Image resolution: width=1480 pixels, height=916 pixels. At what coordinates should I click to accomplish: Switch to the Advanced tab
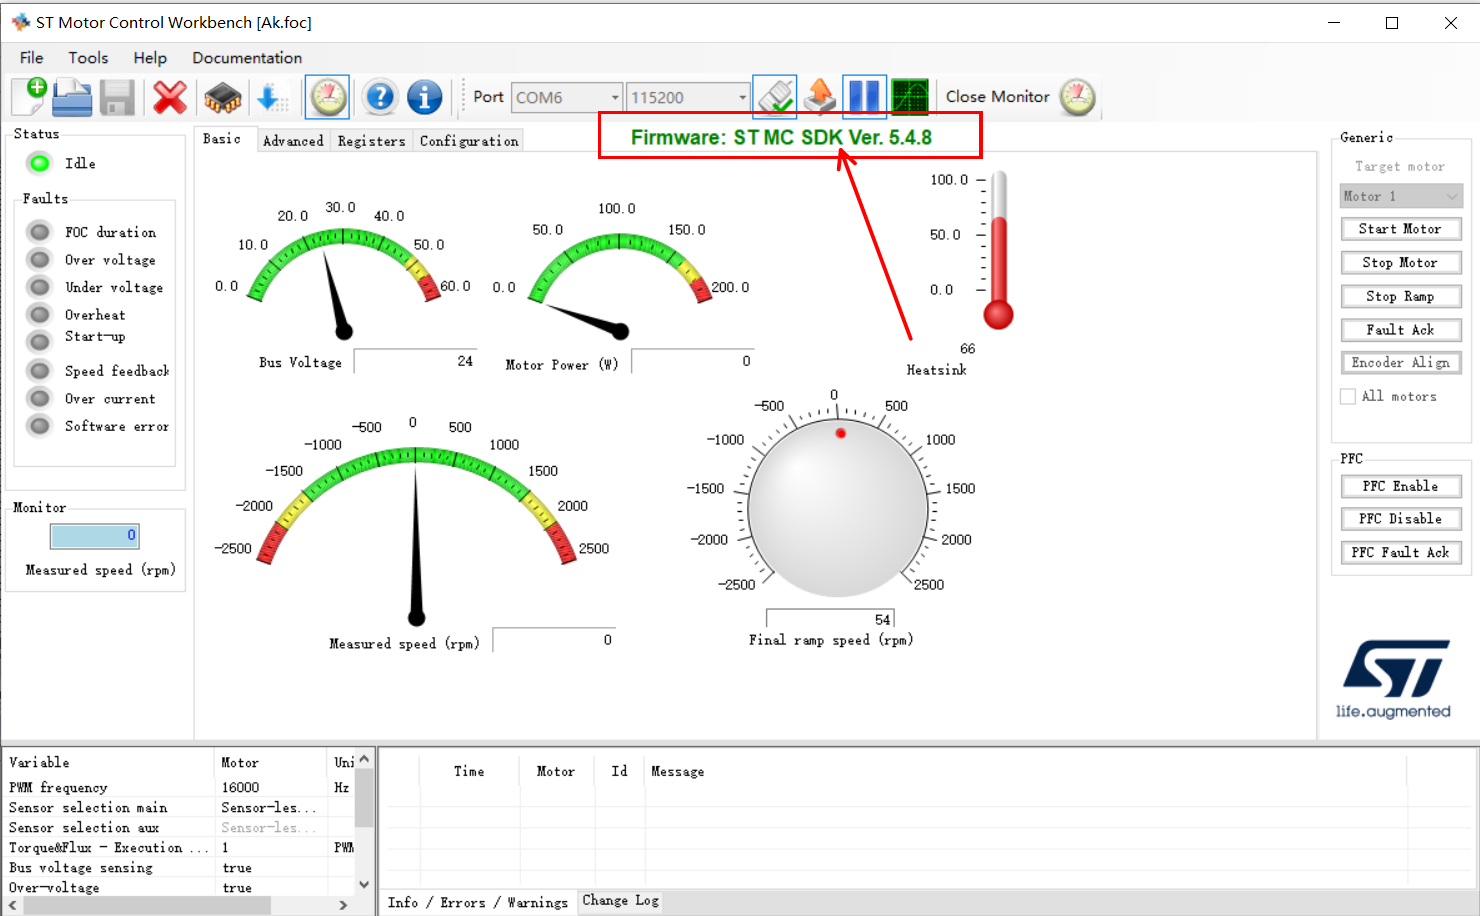pos(293,141)
